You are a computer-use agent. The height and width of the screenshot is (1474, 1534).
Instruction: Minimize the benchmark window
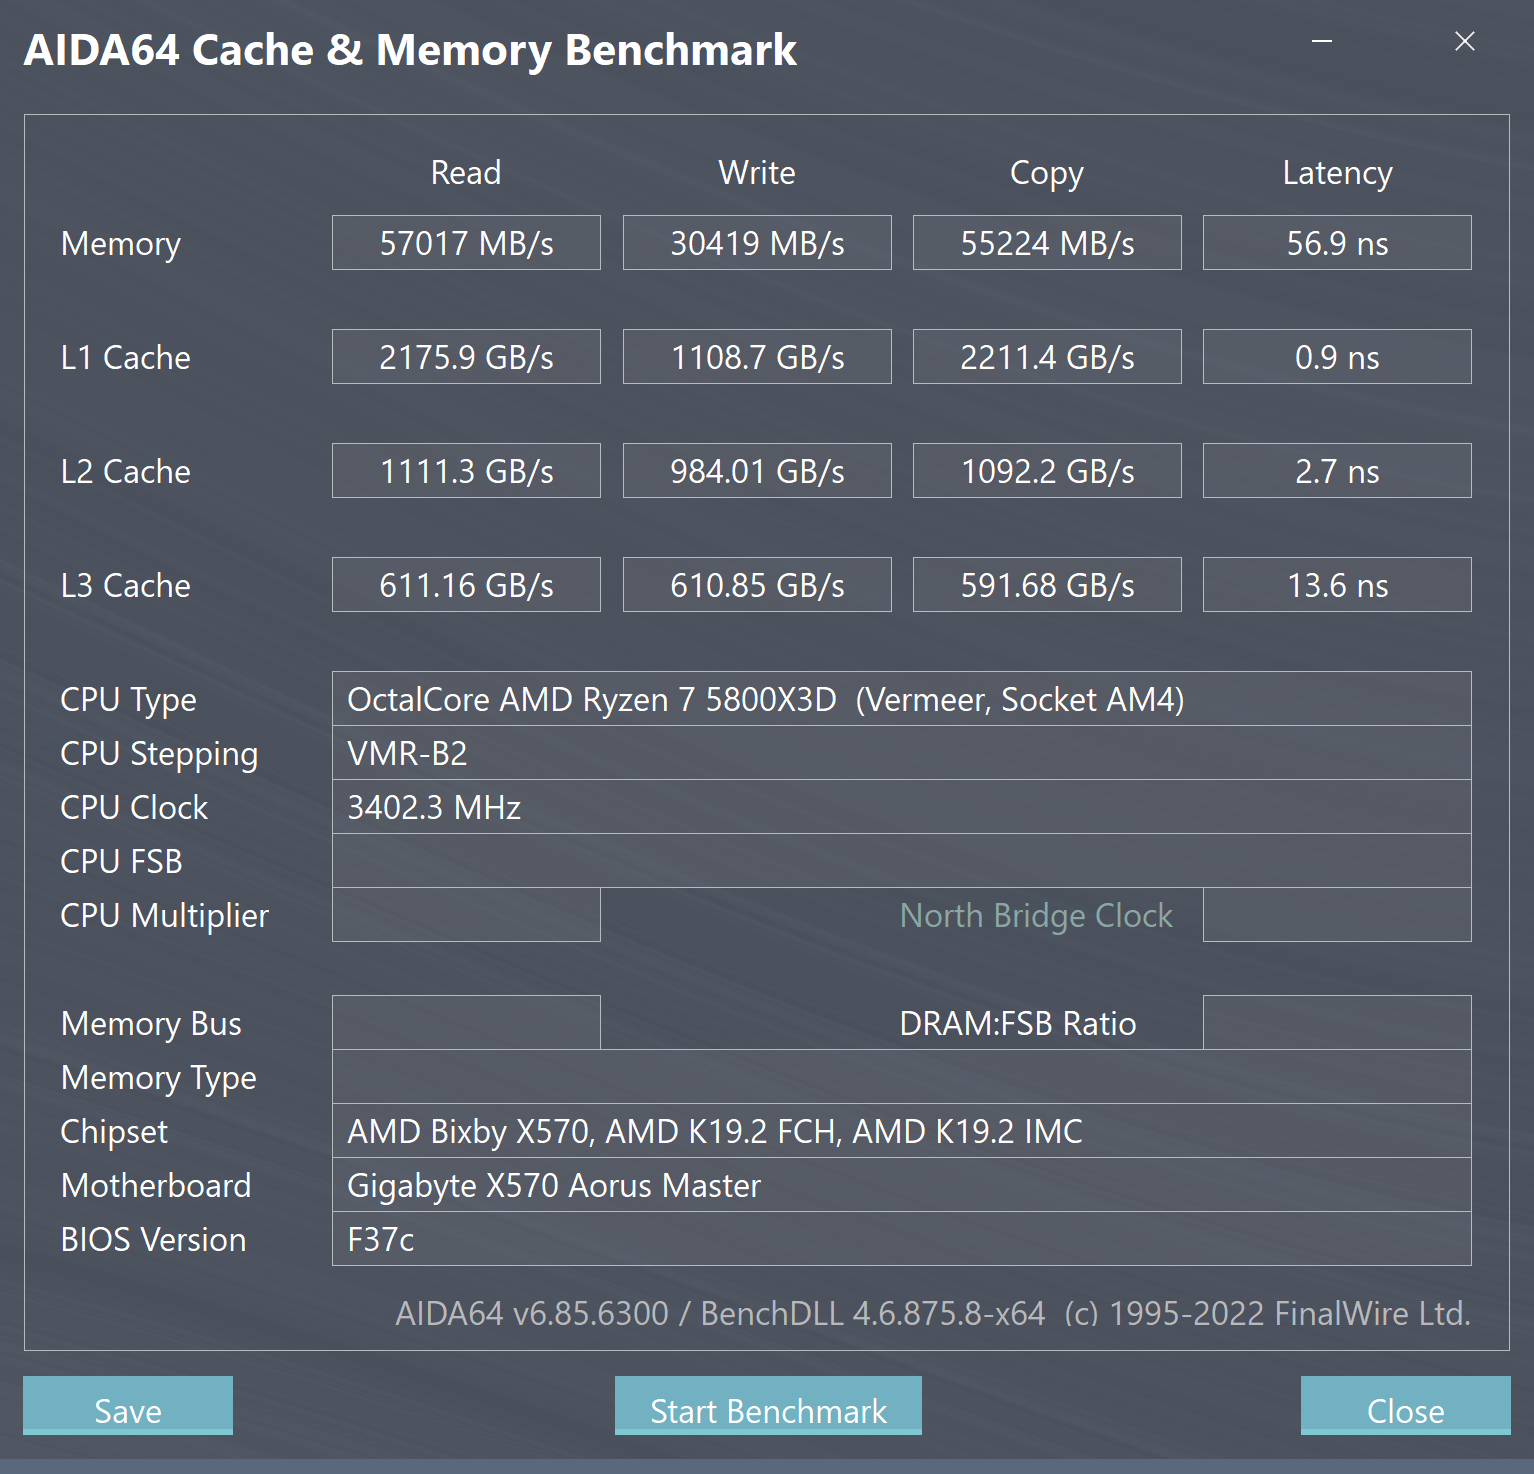point(1322,41)
